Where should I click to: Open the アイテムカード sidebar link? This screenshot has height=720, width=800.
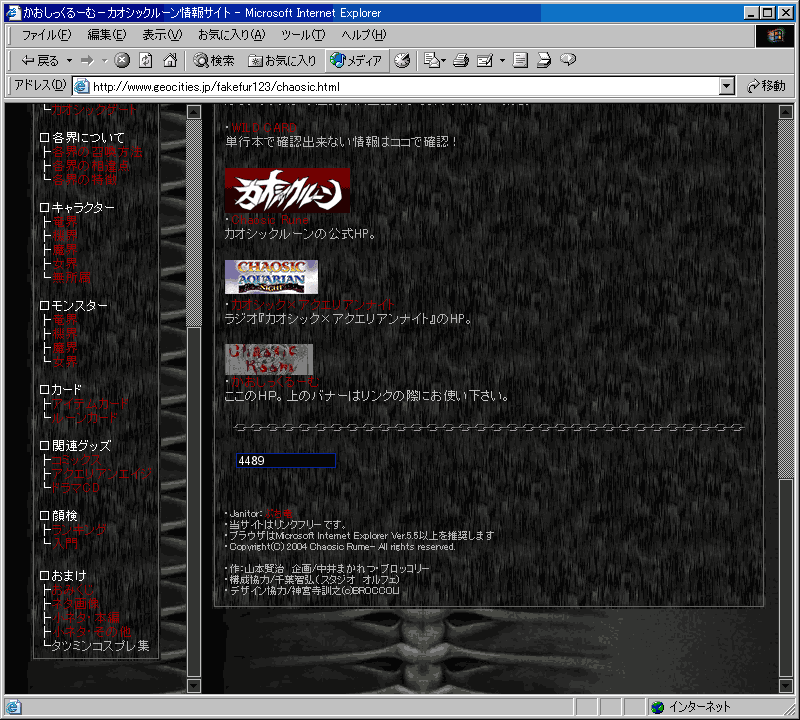point(90,404)
